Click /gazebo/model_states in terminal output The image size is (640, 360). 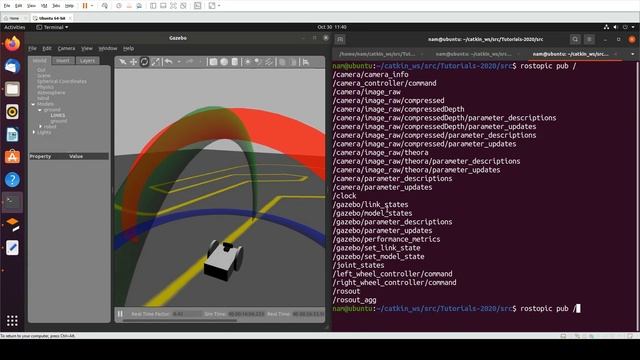372,213
